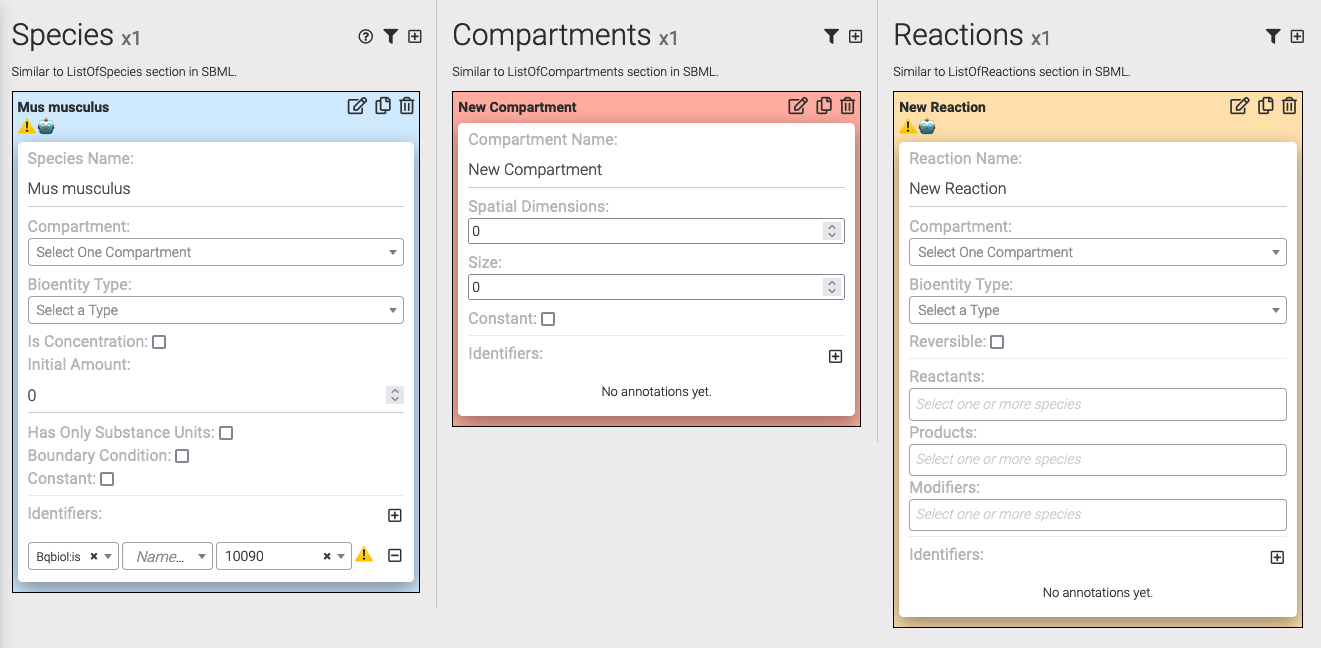Click the Products species selection field
This screenshot has height=648, width=1321.
(x=1097, y=459)
